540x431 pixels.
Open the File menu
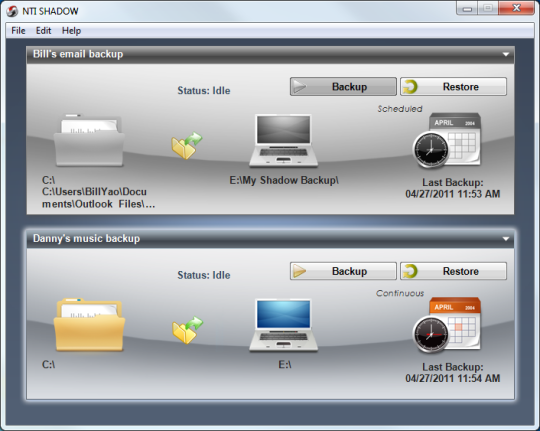click(x=18, y=31)
